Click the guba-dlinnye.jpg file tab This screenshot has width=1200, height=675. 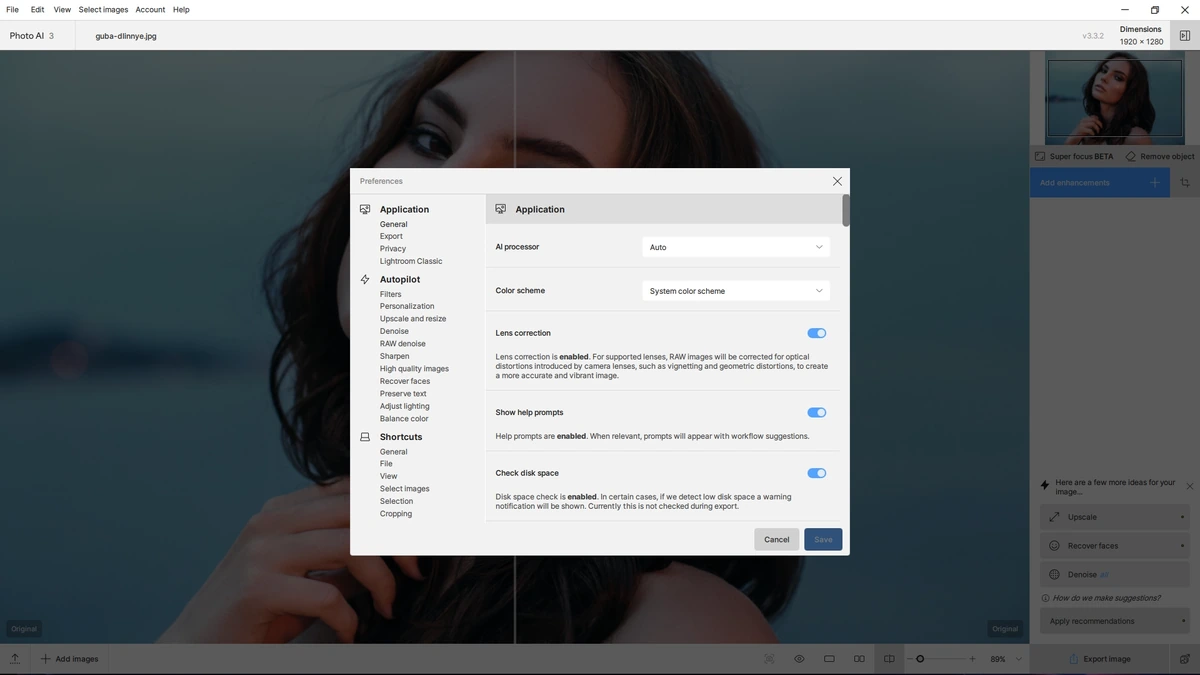tap(126, 36)
